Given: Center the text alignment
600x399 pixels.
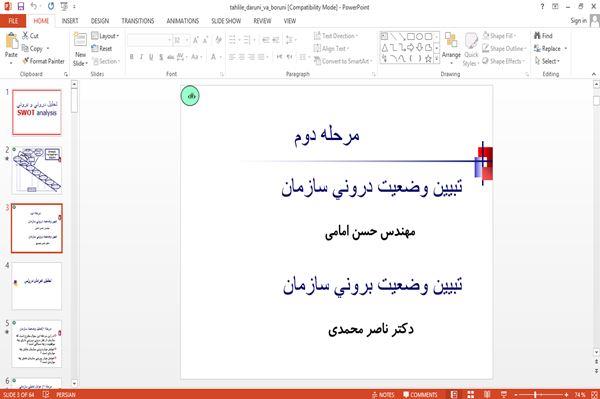Looking at the screenshot, I should [241, 57].
